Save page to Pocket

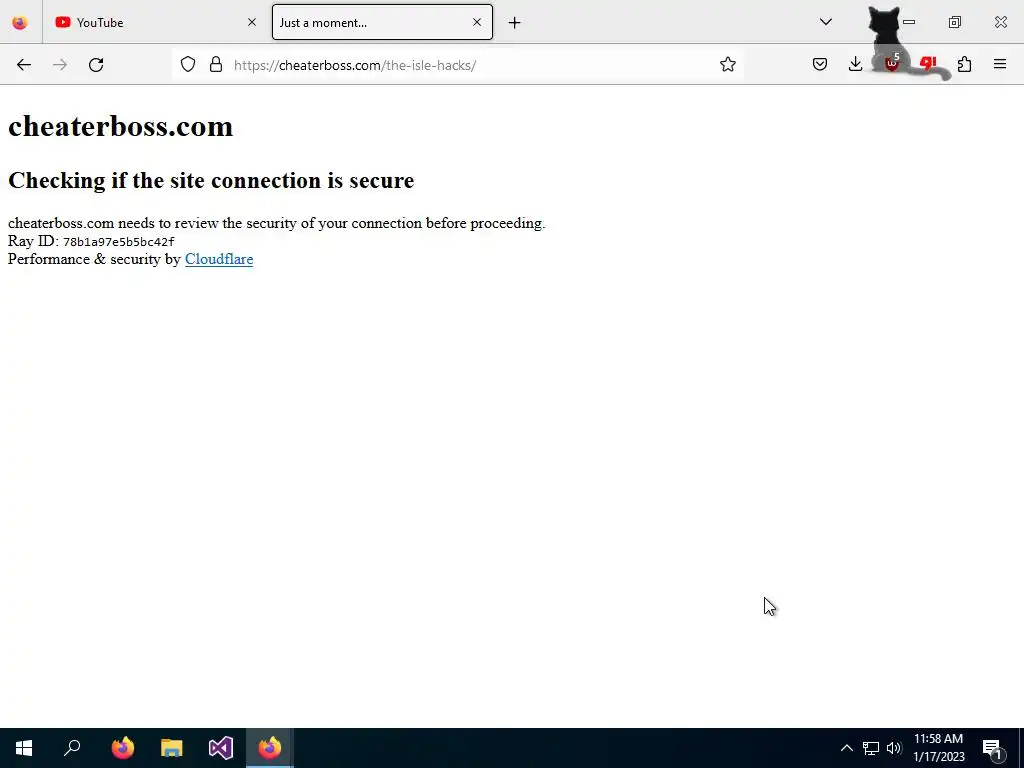[x=820, y=64]
